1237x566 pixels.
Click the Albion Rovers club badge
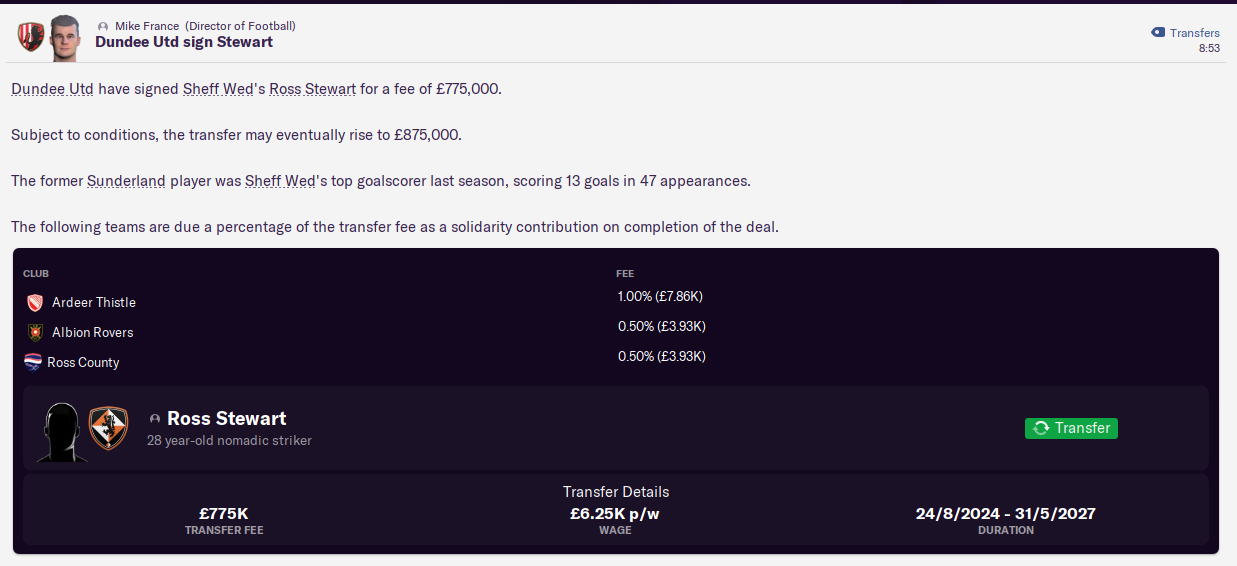coord(35,332)
